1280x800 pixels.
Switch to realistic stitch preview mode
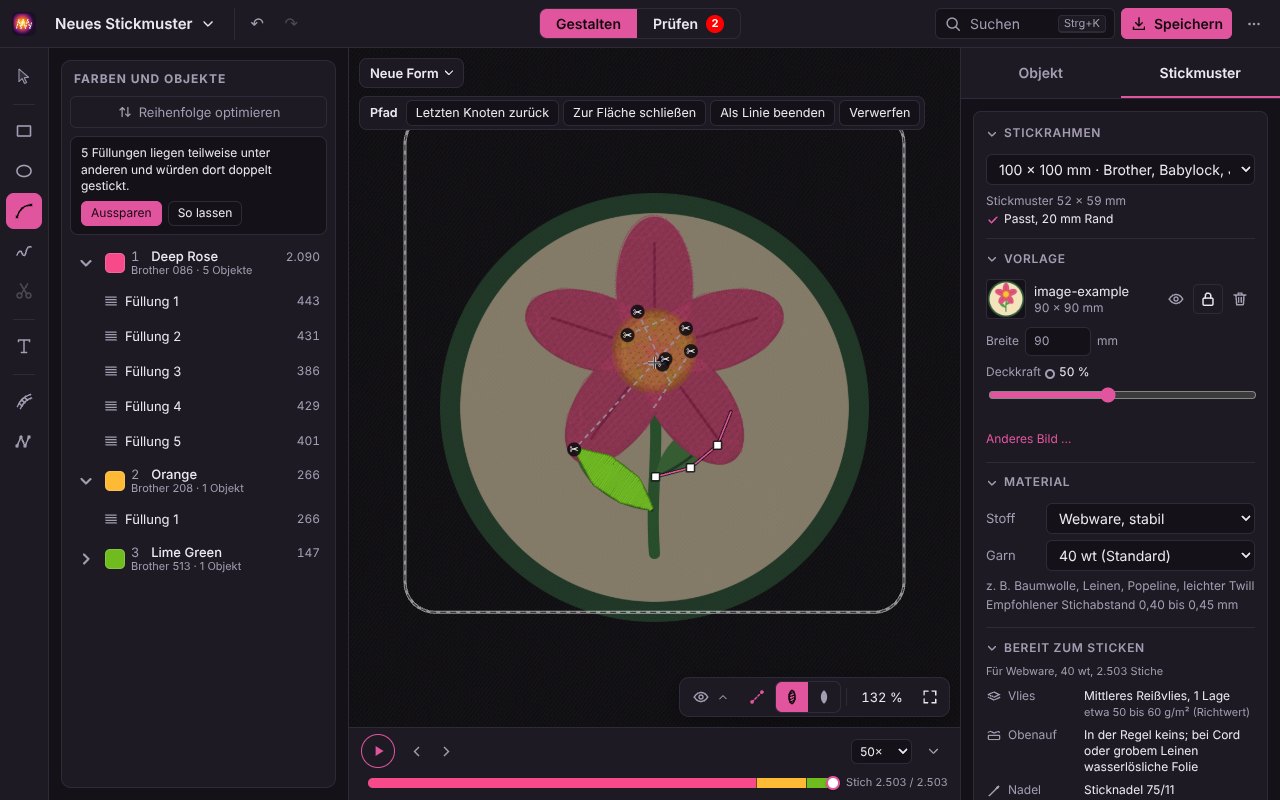coord(792,697)
